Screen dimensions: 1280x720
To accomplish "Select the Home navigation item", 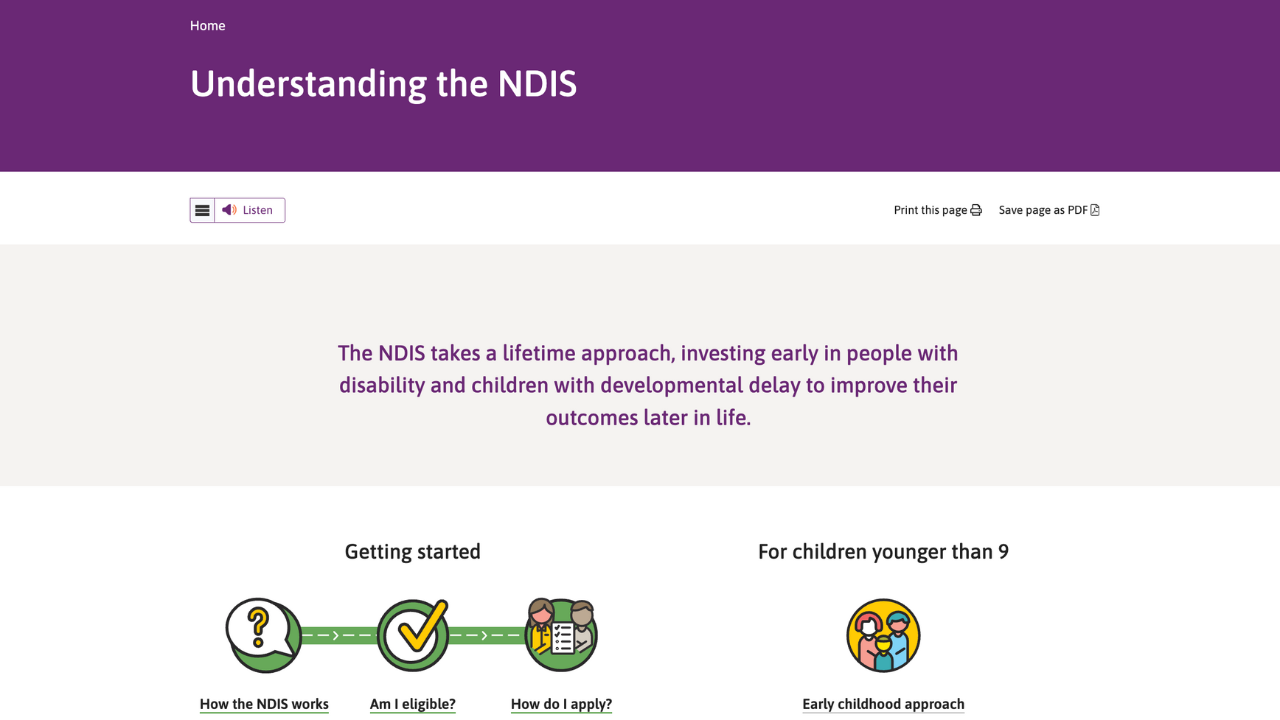I will coord(207,25).
